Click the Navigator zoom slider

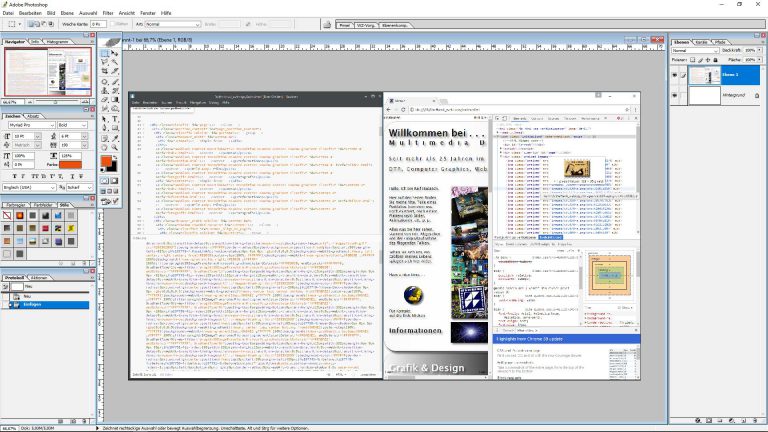click(57, 101)
